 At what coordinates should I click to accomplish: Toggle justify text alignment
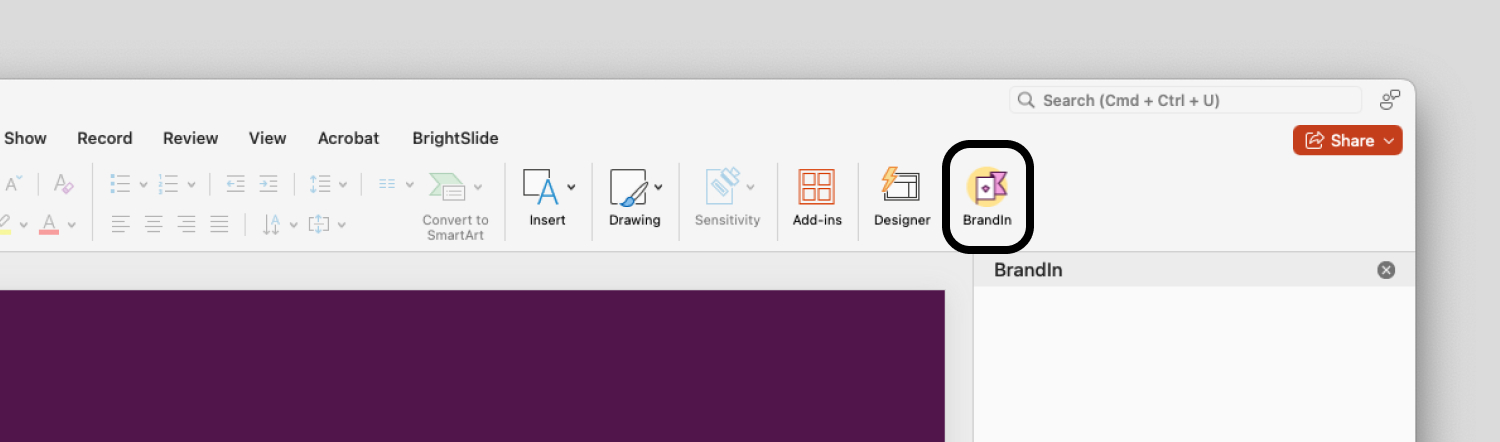click(219, 224)
